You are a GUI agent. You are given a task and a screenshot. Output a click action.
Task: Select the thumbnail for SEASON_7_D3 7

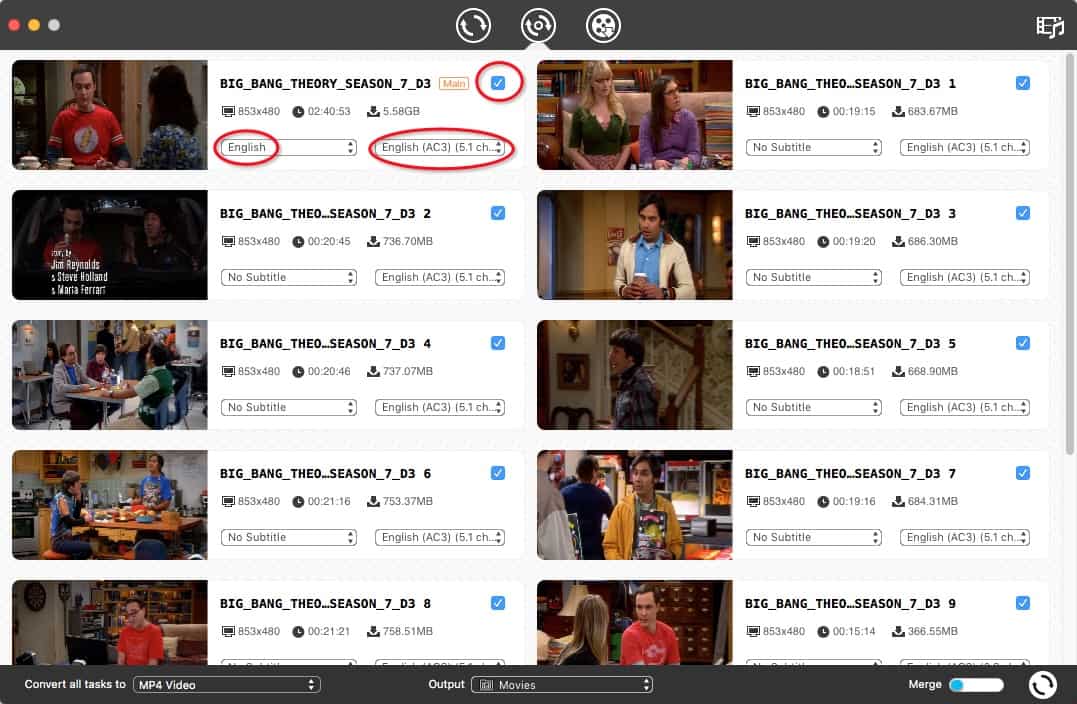[635, 505]
